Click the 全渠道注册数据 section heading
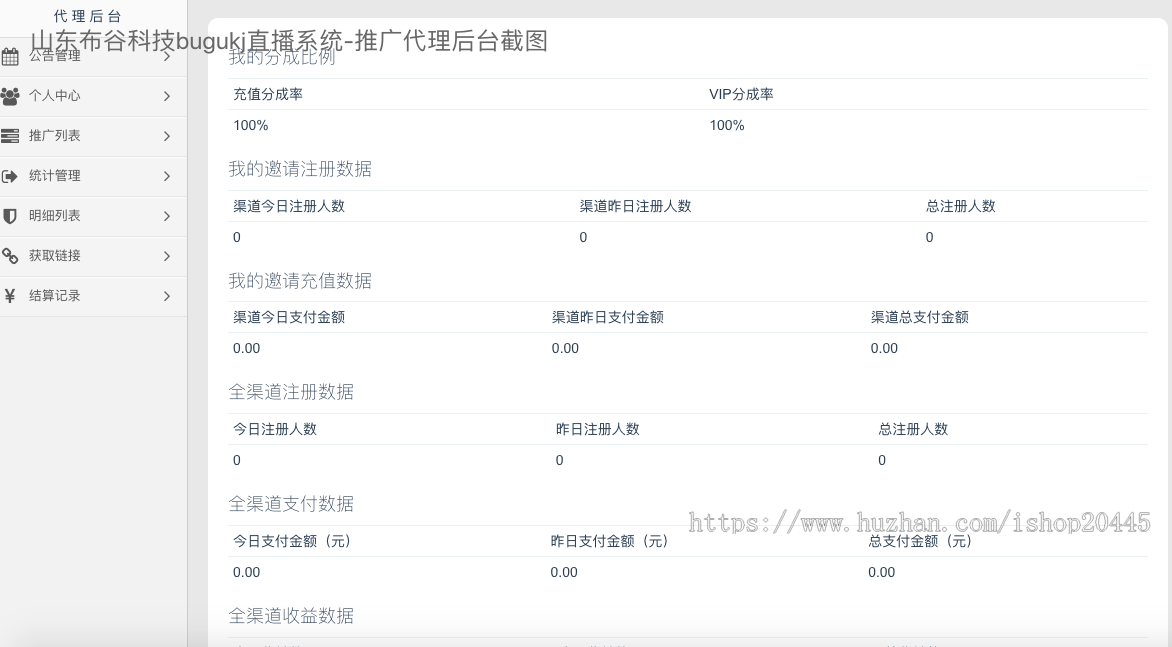 pyautogui.click(x=291, y=392)
